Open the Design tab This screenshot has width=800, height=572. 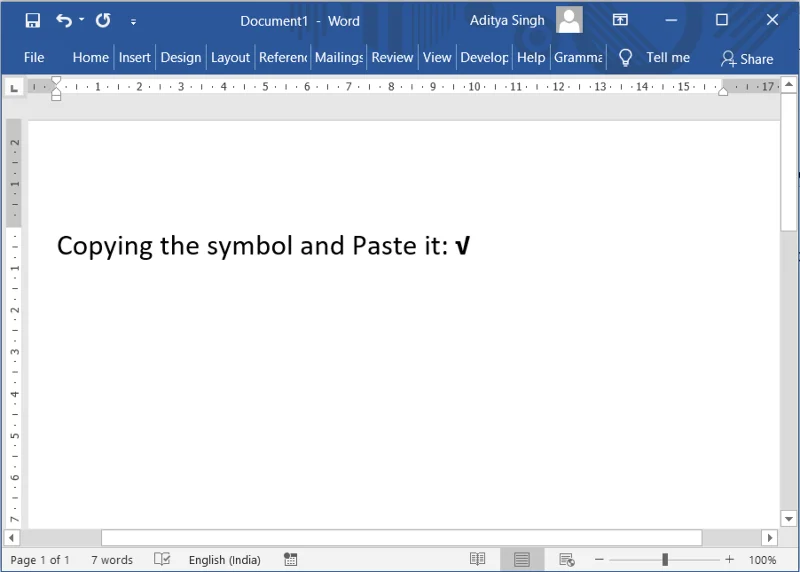coord(181,57)
